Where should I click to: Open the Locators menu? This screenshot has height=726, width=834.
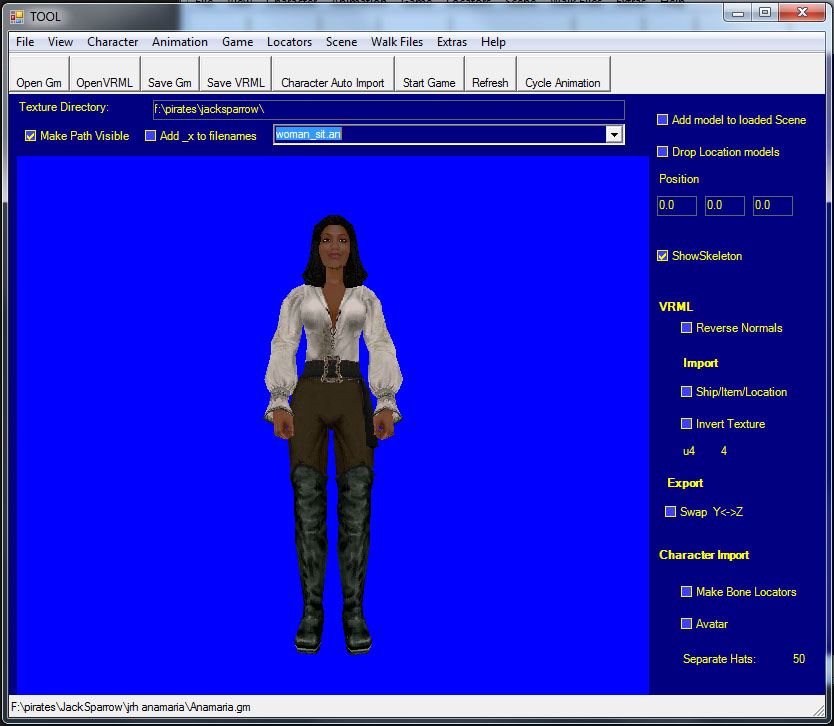click(x=289, y=42)
